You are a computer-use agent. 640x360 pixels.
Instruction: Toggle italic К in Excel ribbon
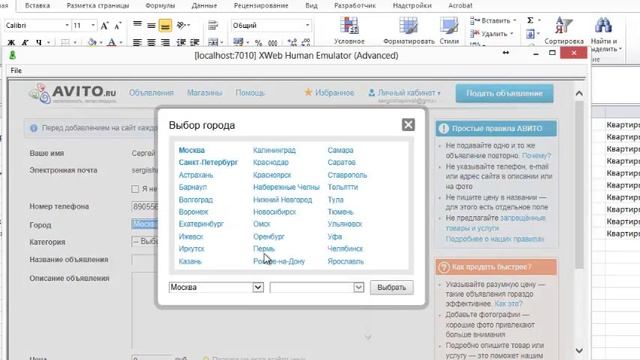(25, 42)
